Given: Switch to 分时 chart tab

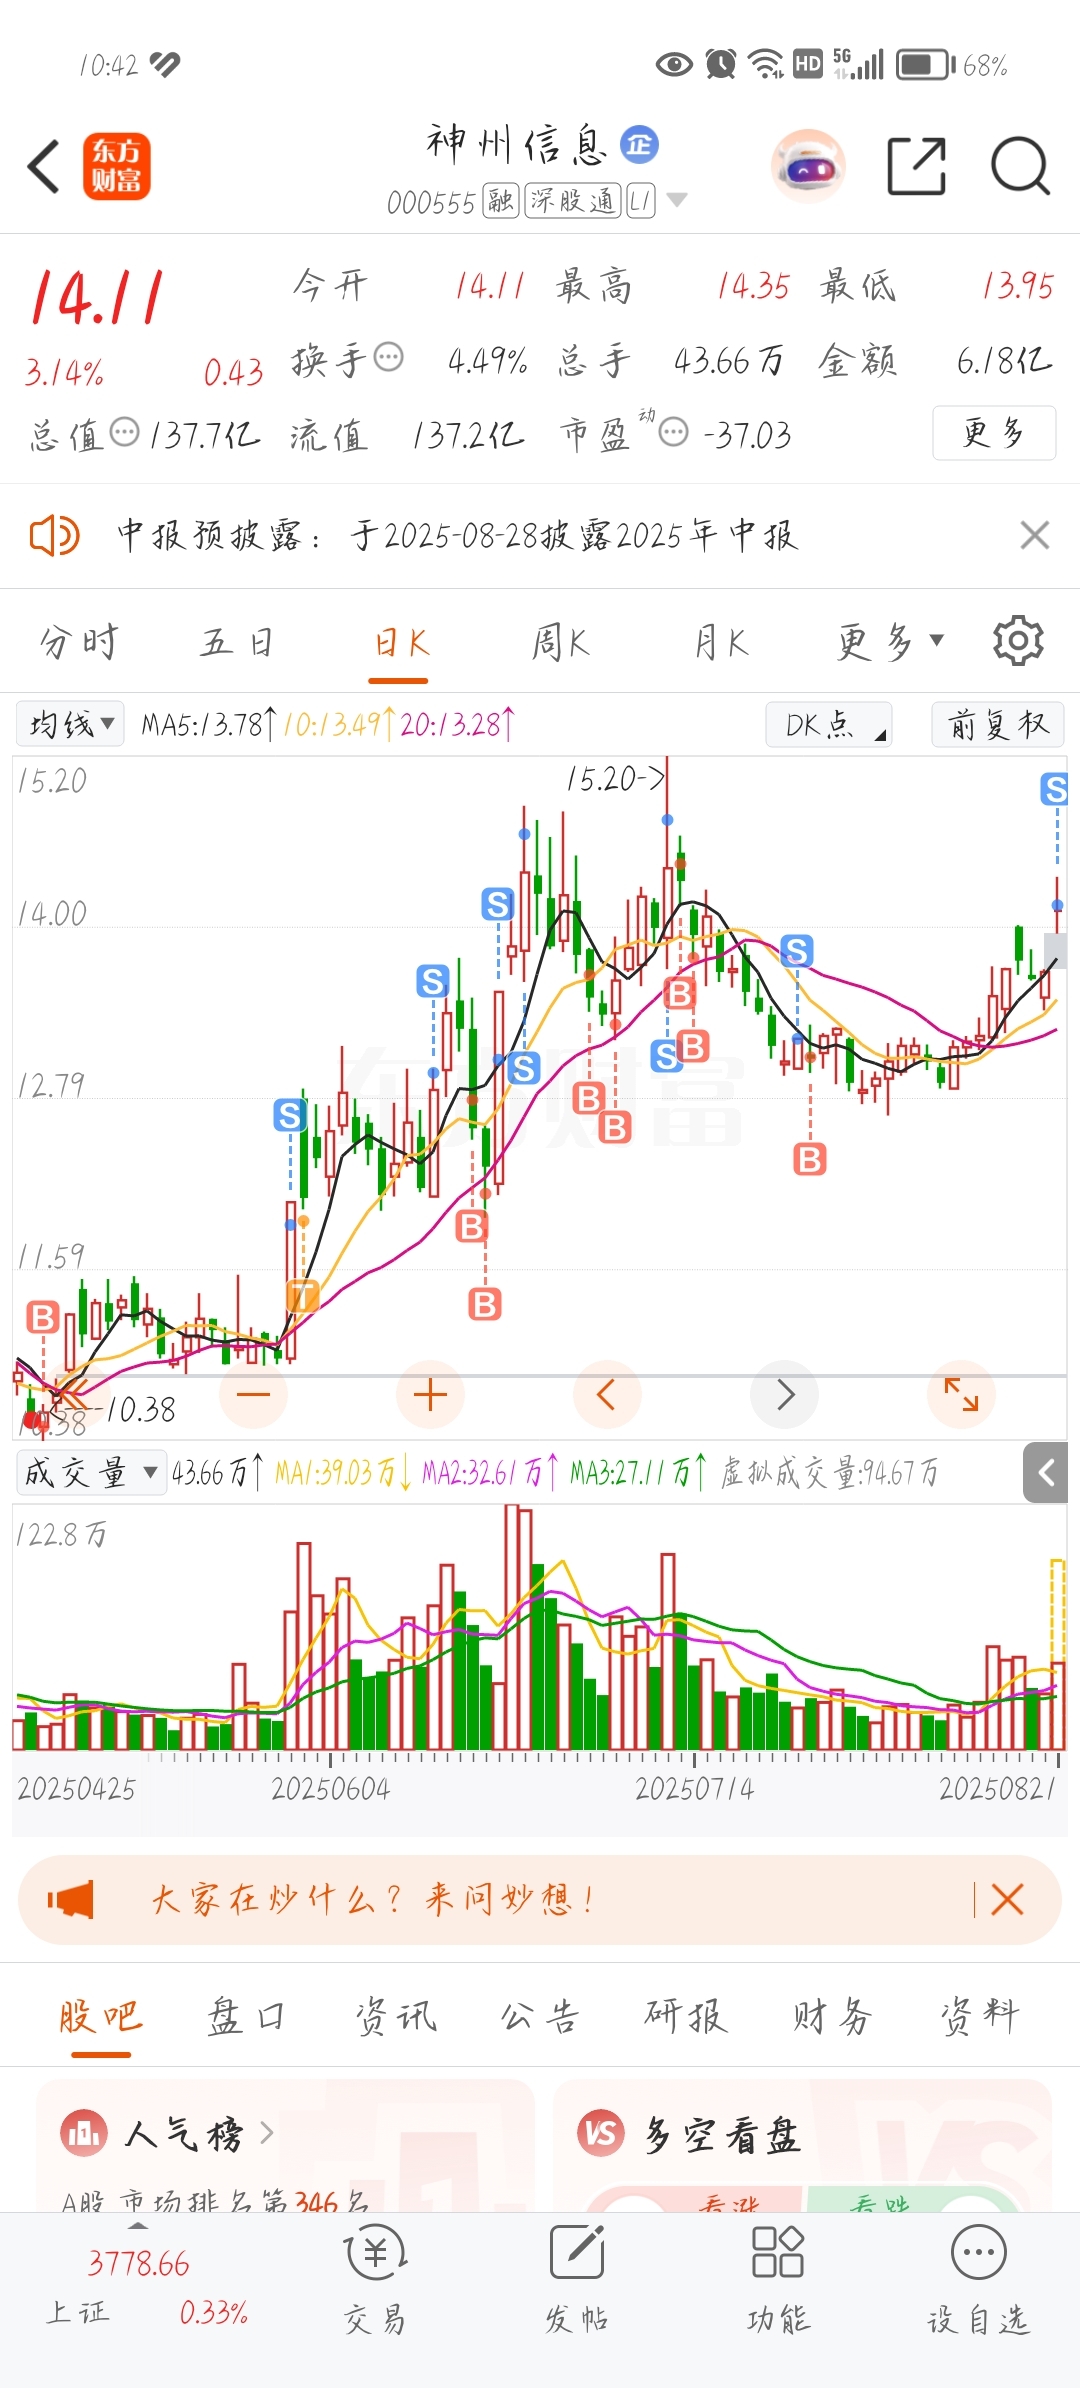Looking at the screenshot, I should click(x=79, y=641).
